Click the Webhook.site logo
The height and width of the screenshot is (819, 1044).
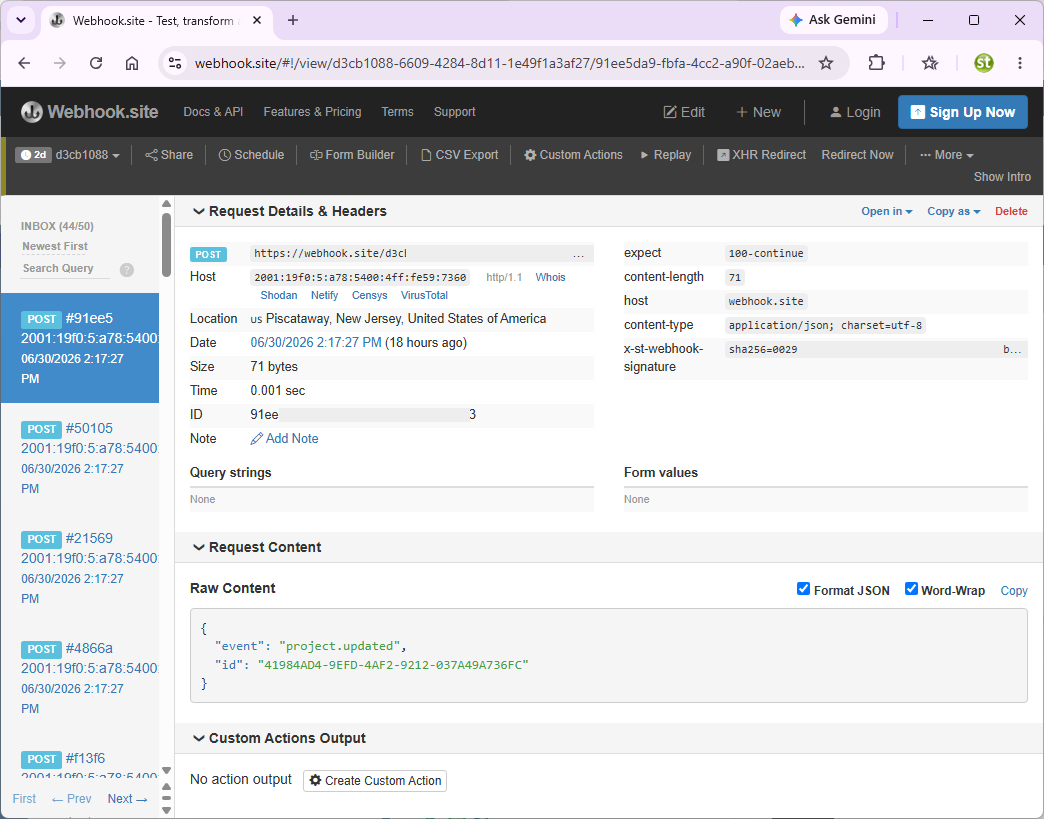tap(89, 112)
